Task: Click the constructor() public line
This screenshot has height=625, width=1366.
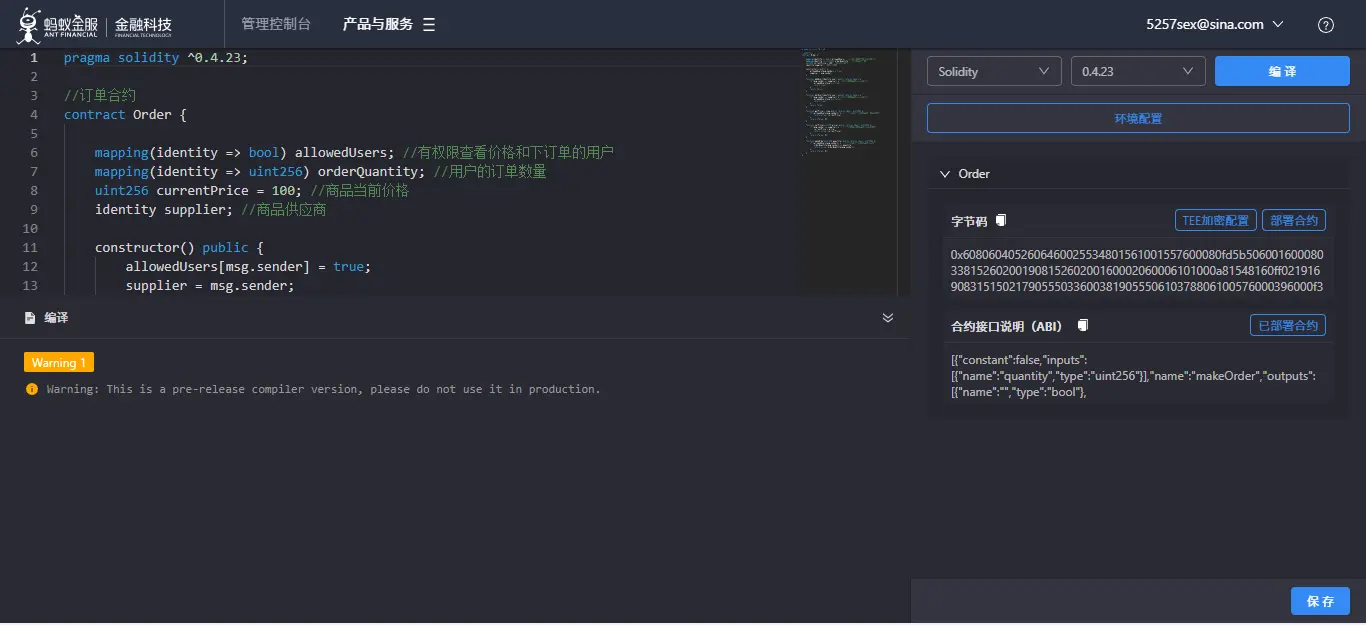Action: coord(179,248)
